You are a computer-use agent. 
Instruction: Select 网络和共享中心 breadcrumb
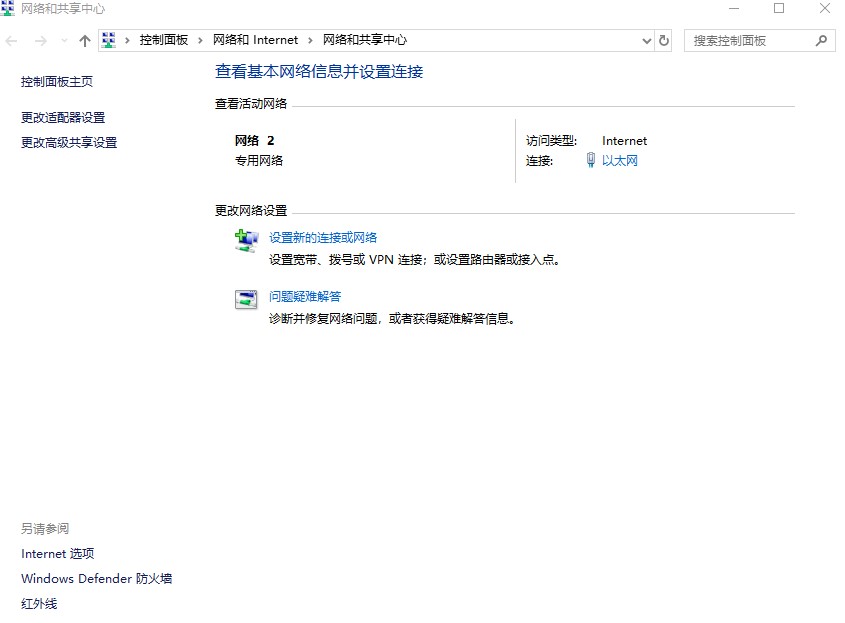click(365, 40)
